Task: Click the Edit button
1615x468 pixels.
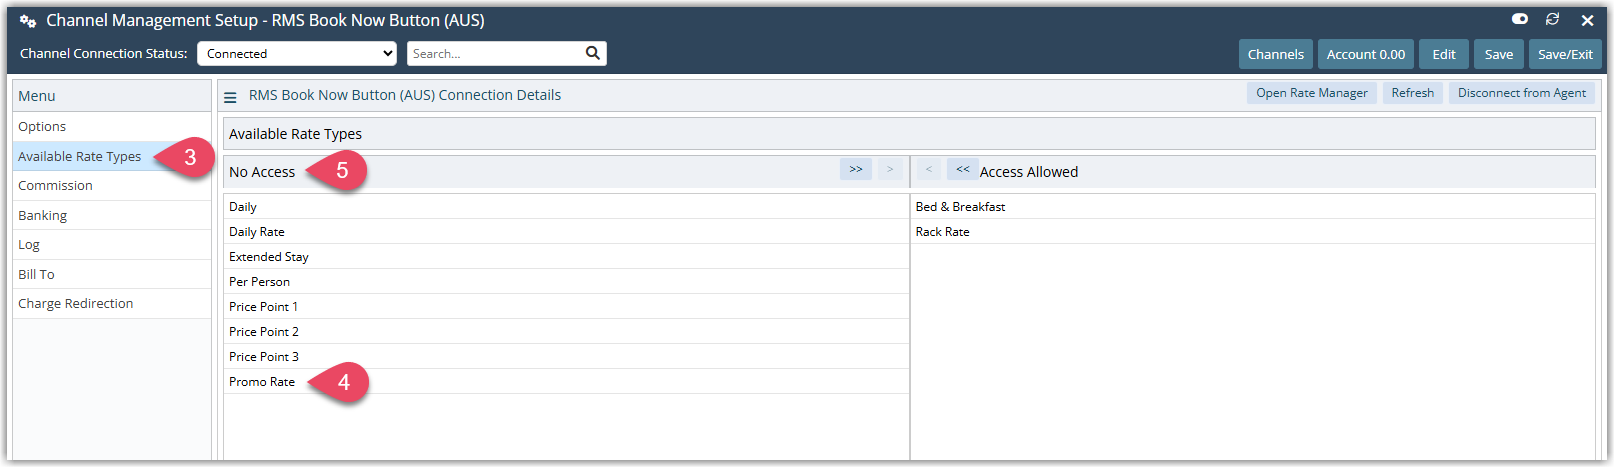Action: click(x=1443, y=54)
